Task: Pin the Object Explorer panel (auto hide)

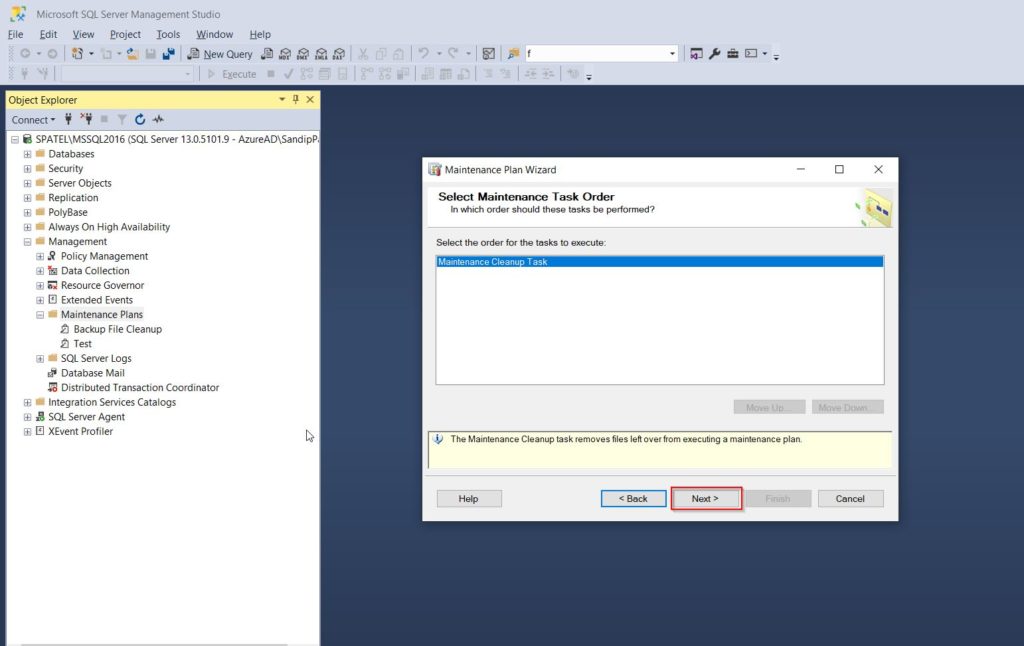Action: tap(296, 99)
